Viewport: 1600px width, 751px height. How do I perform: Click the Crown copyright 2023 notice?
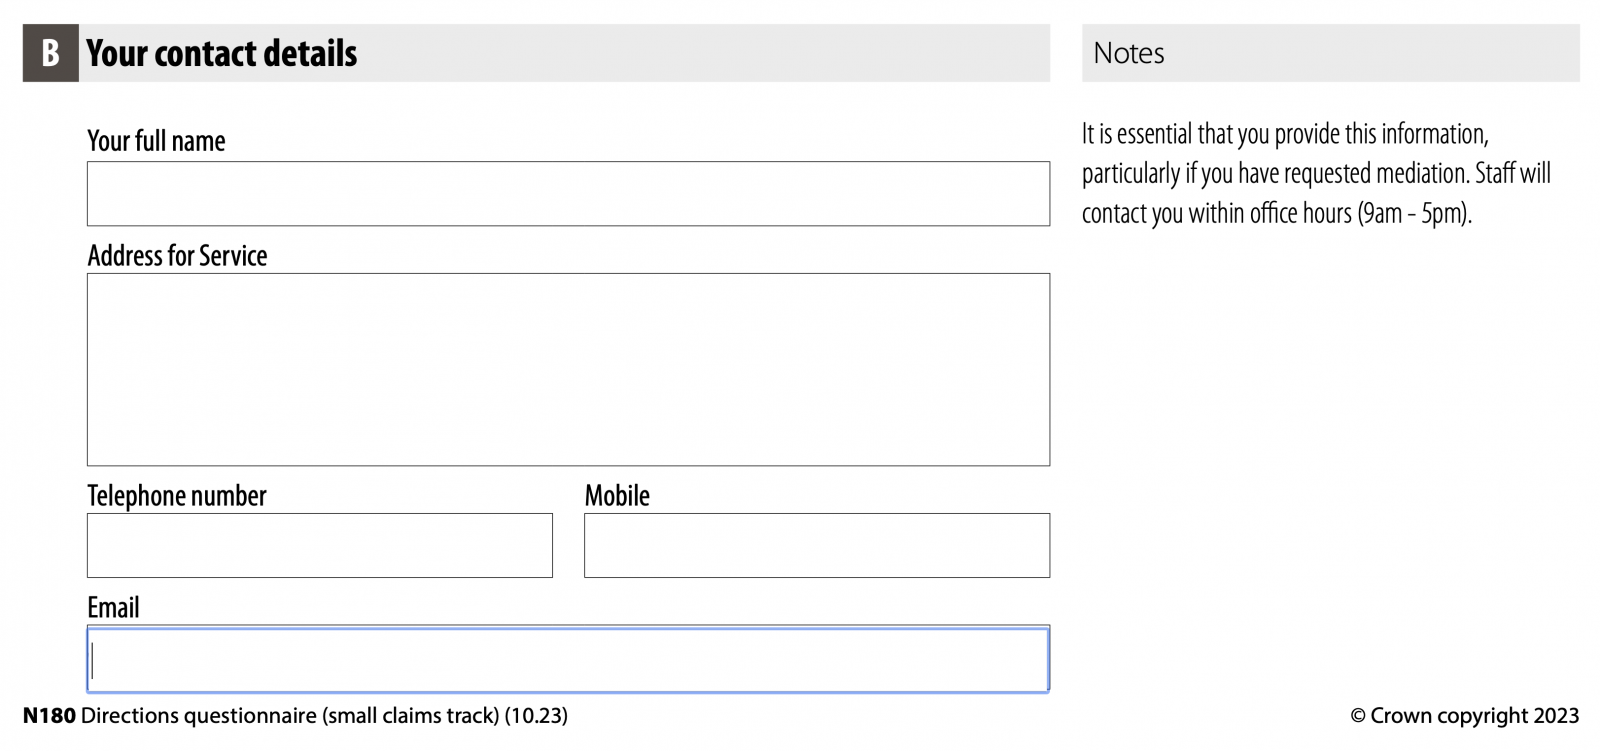[1464, 716]
